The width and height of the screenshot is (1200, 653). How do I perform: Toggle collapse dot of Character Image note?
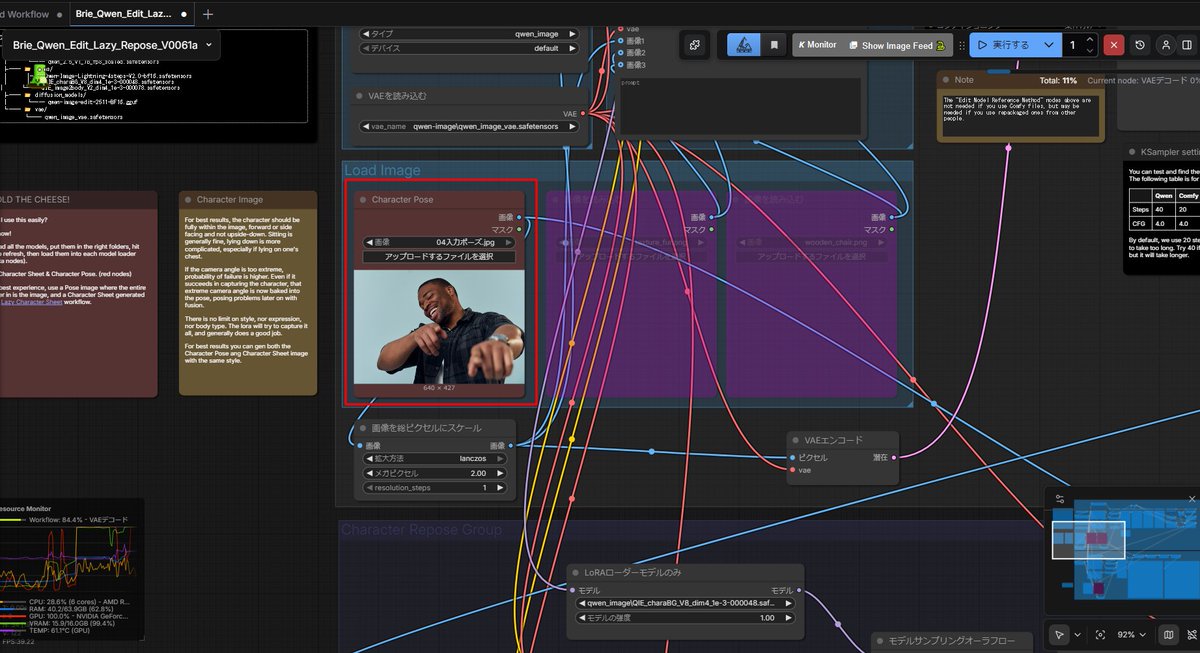(188, 200)
